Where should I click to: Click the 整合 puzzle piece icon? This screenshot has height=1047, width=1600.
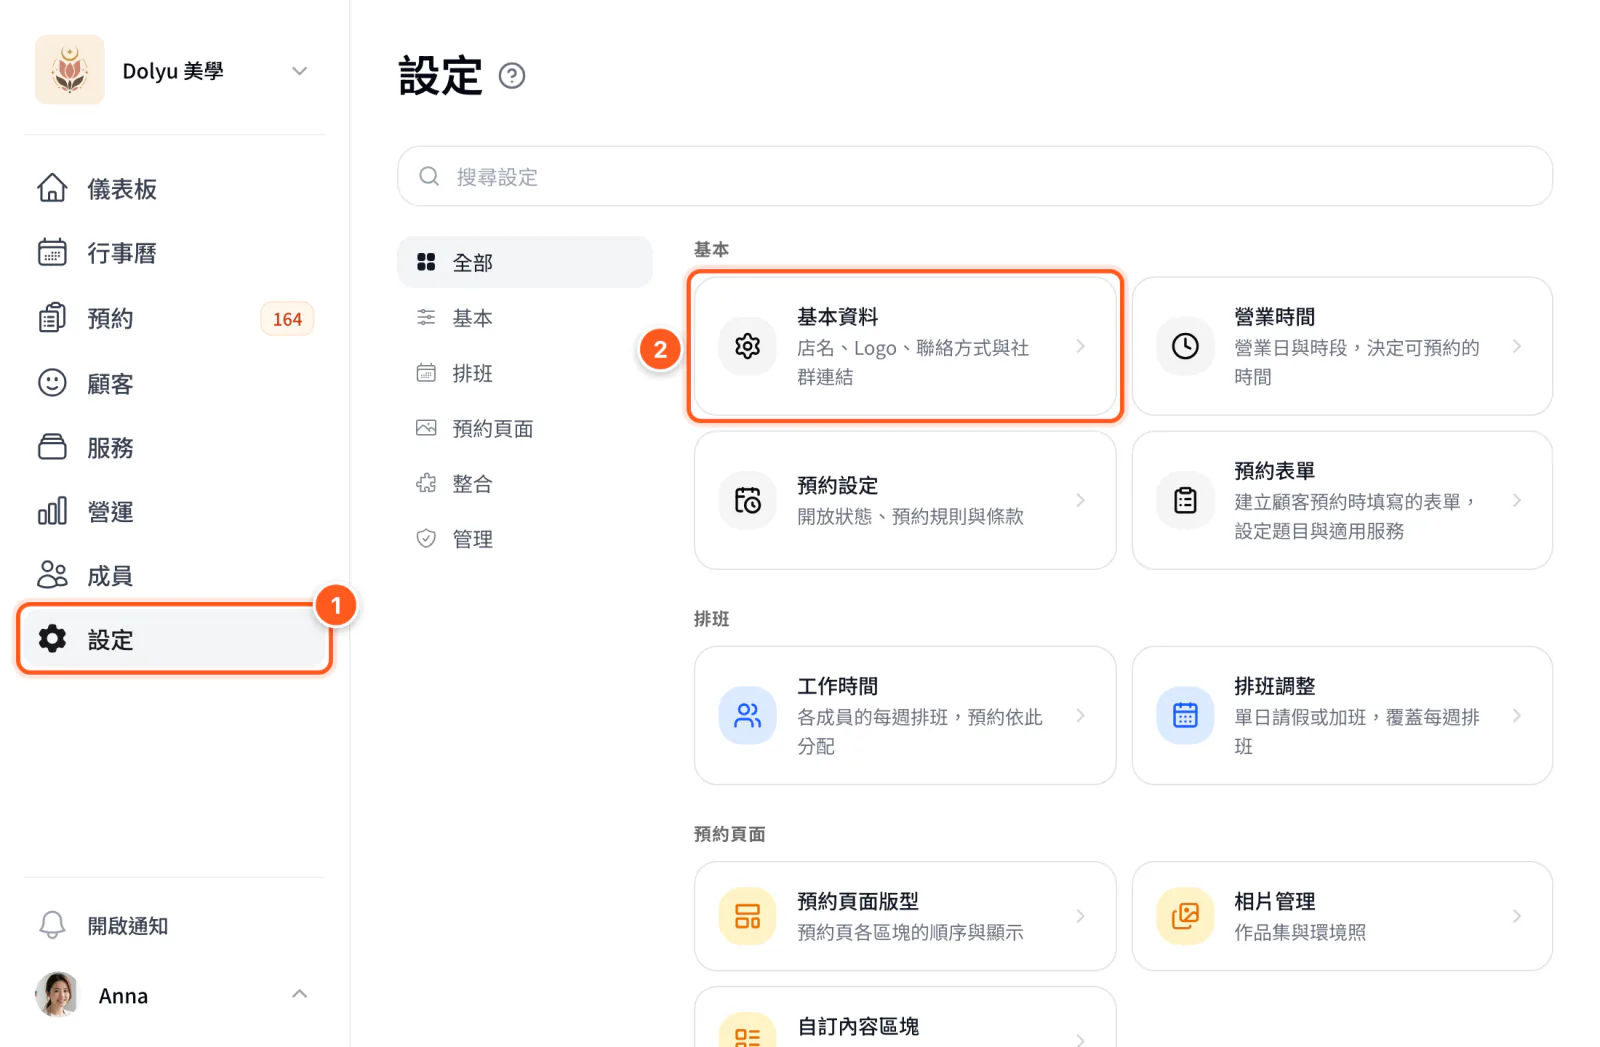(x=426, y=483)
